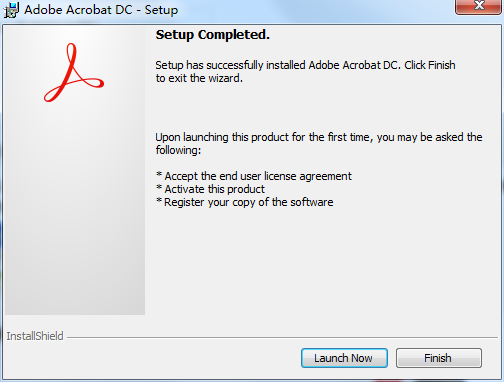Select the Setup Completed heading
The width and height of the screenshot is (504, 382).
point(213,35)
